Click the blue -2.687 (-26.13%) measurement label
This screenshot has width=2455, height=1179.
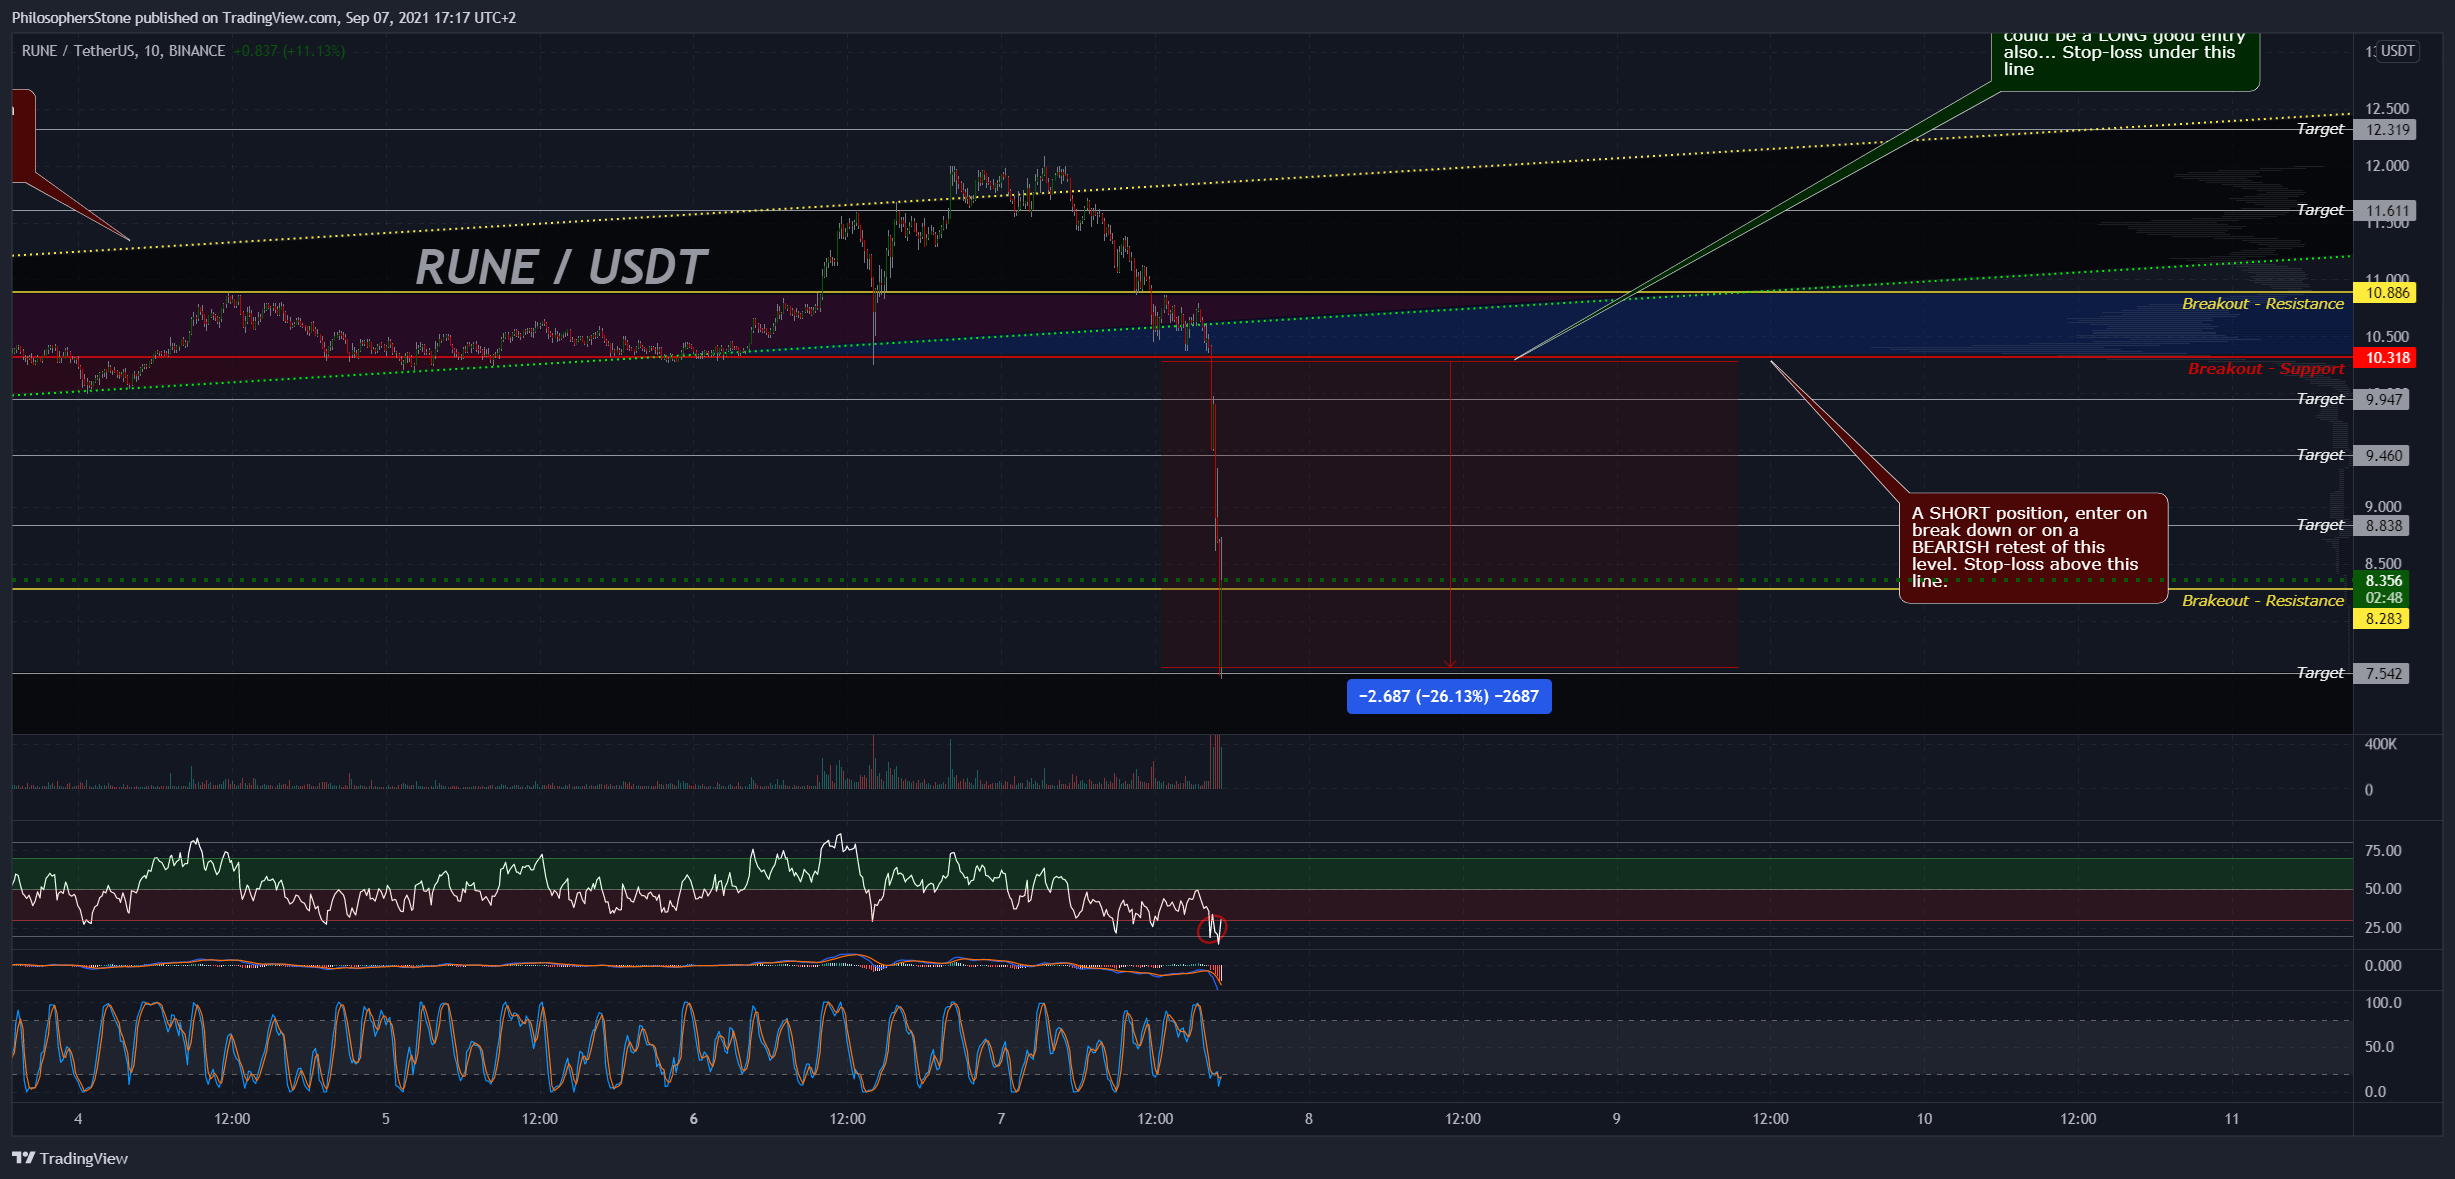1449,696
